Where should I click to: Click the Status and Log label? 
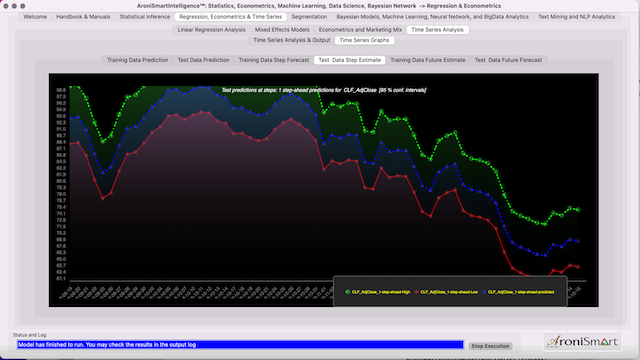(x=29, y=335)
